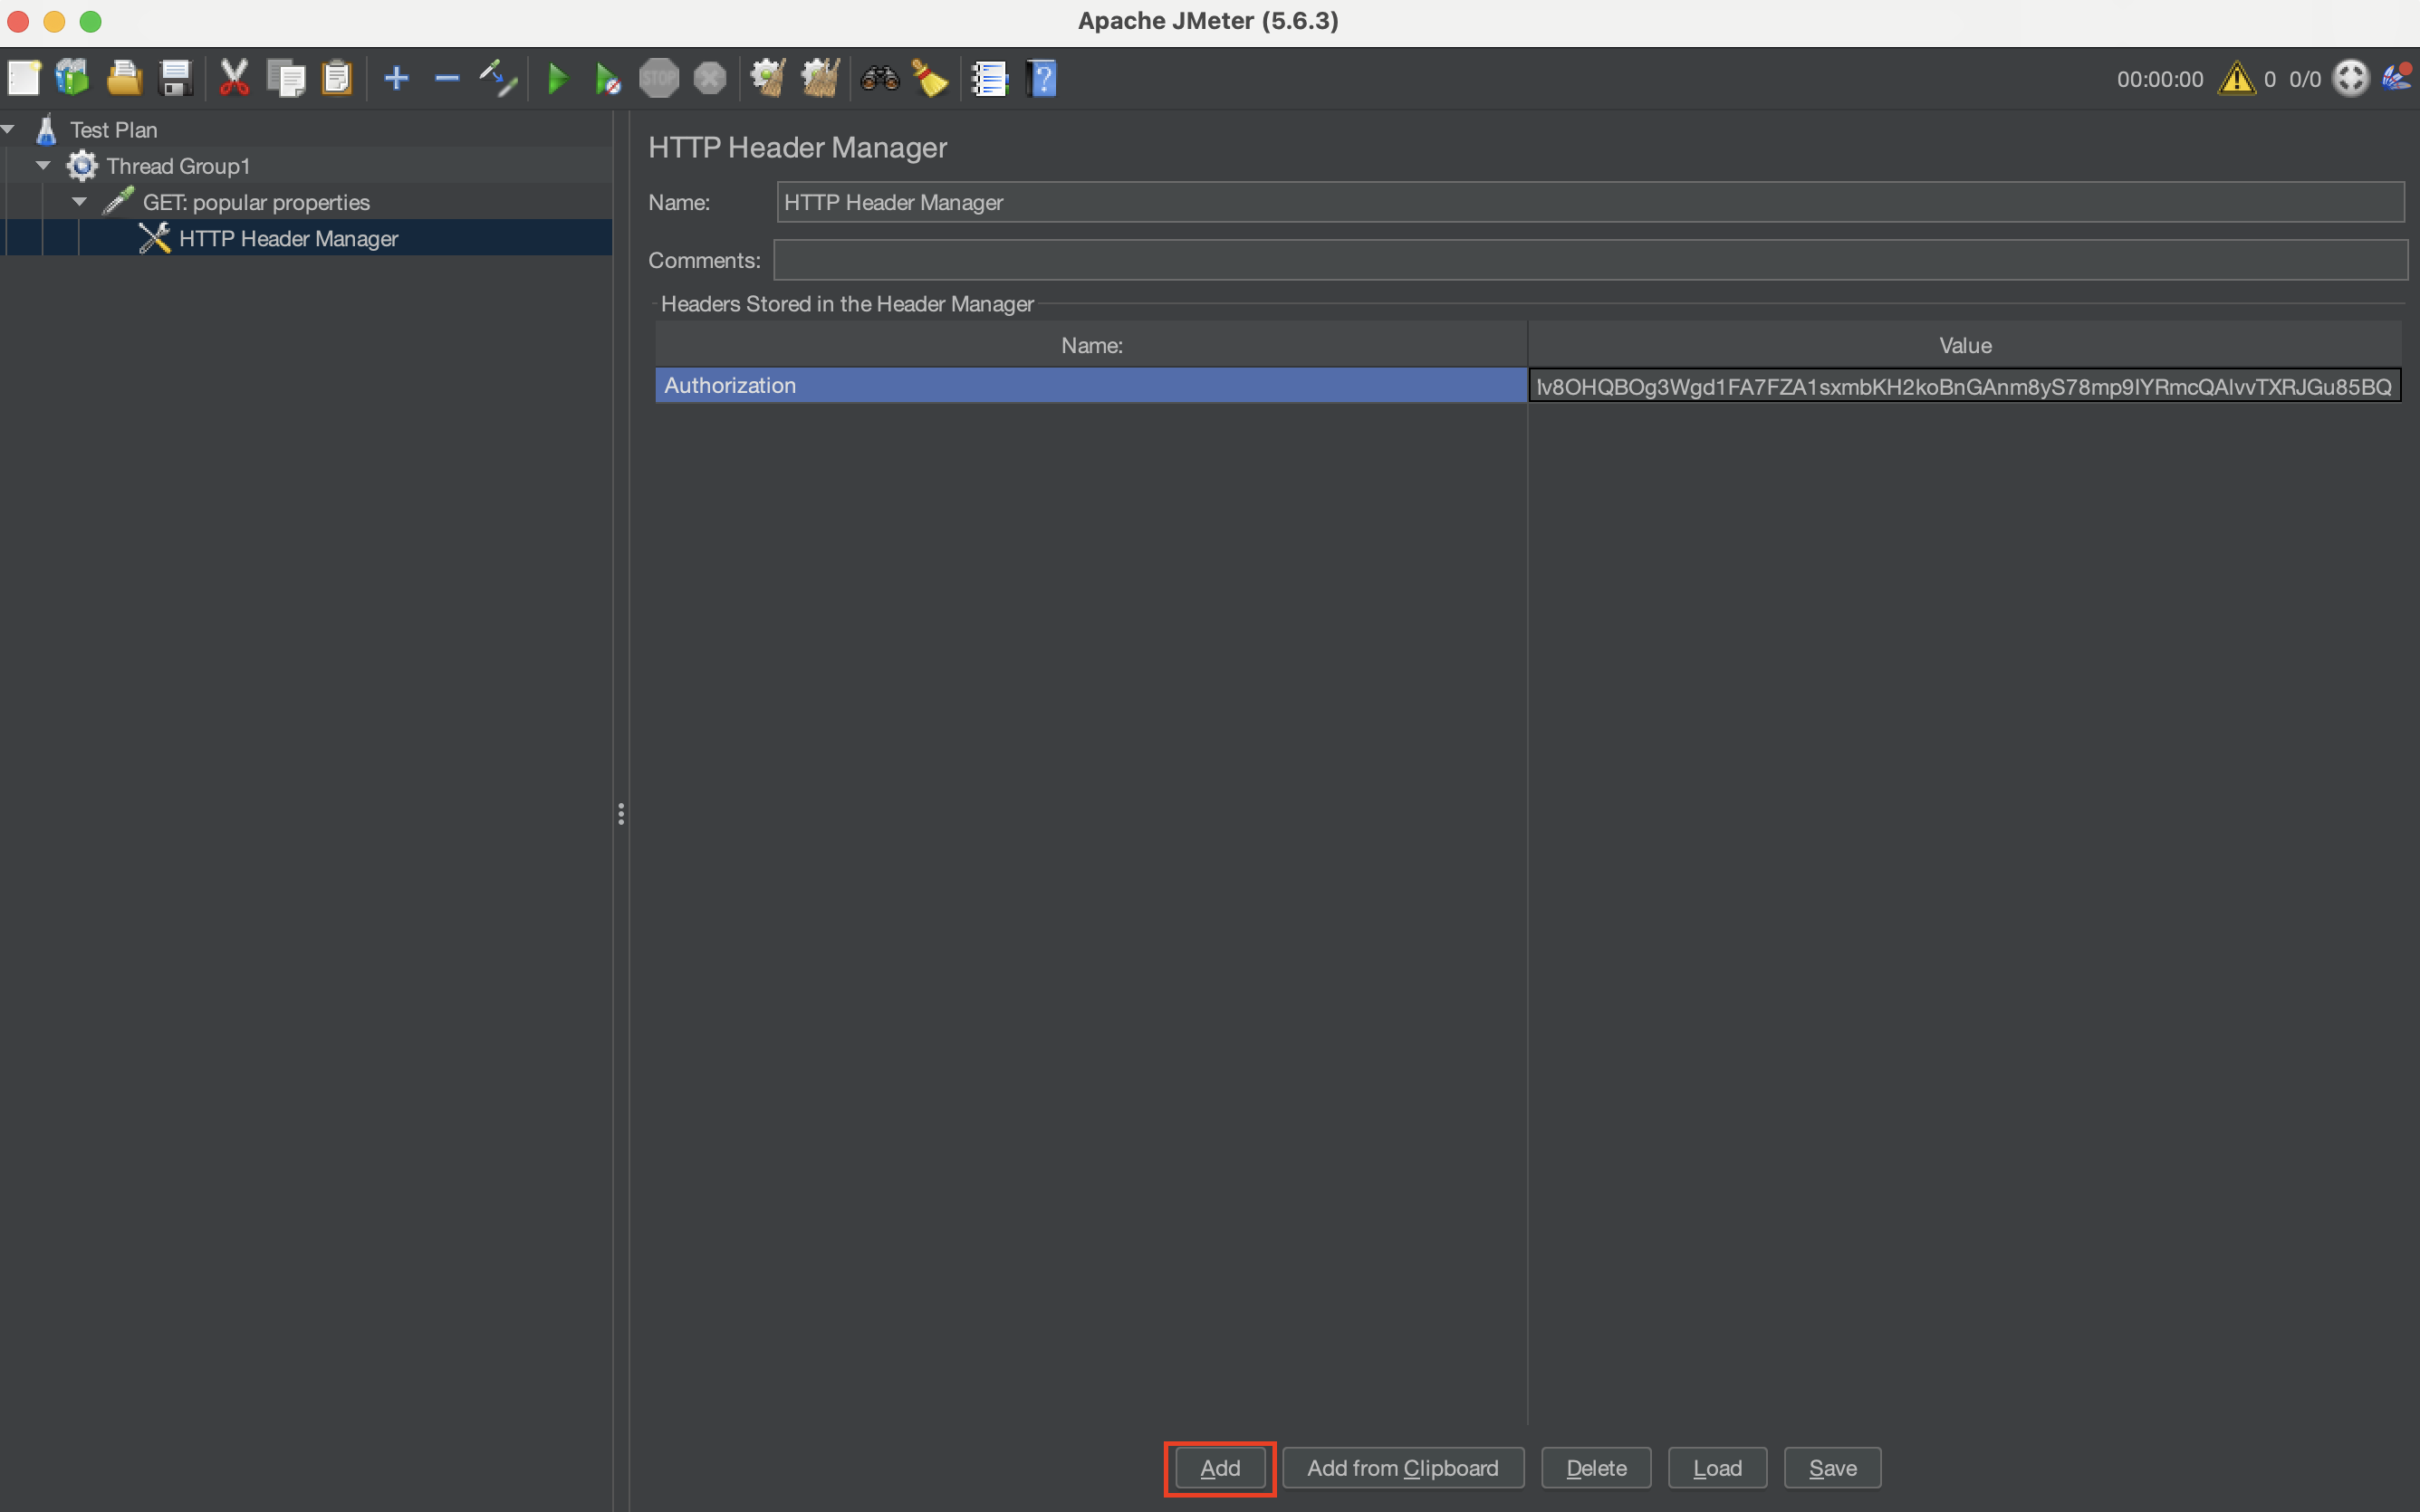Viewport: 2420px width, 1512px height.
Task: Open the Templates icon in the toolbar
Action: pos(73,78)
